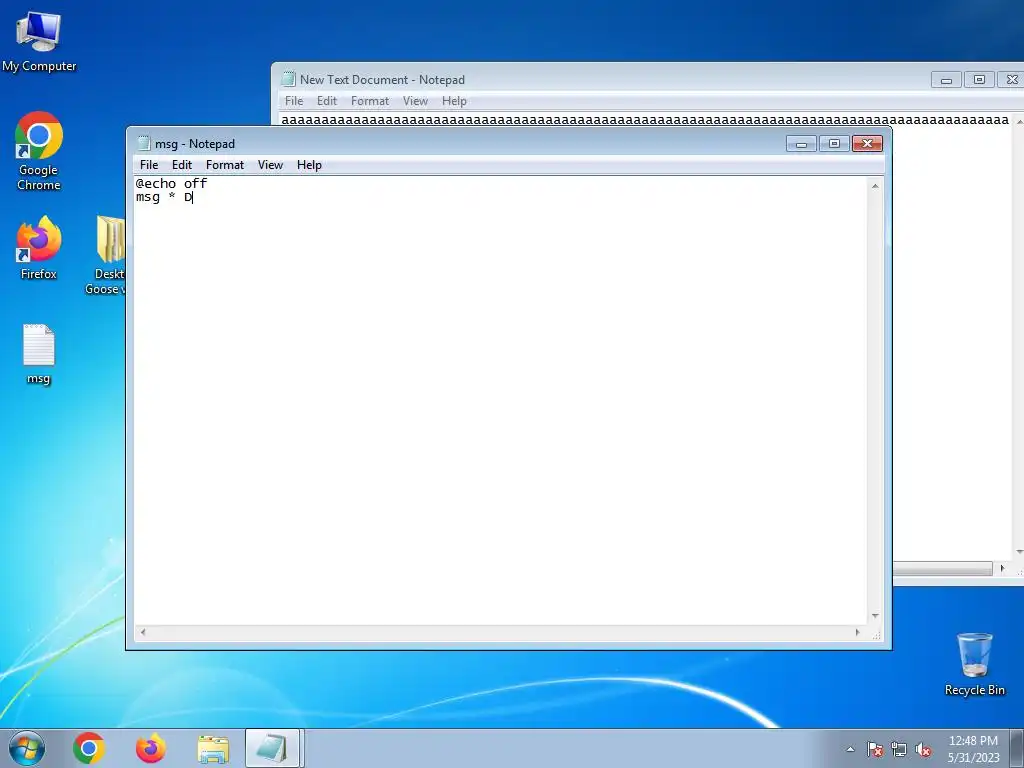Click the taskbar clock showing 12:48 PM
1024x768 pixels.
pos(973,748)
